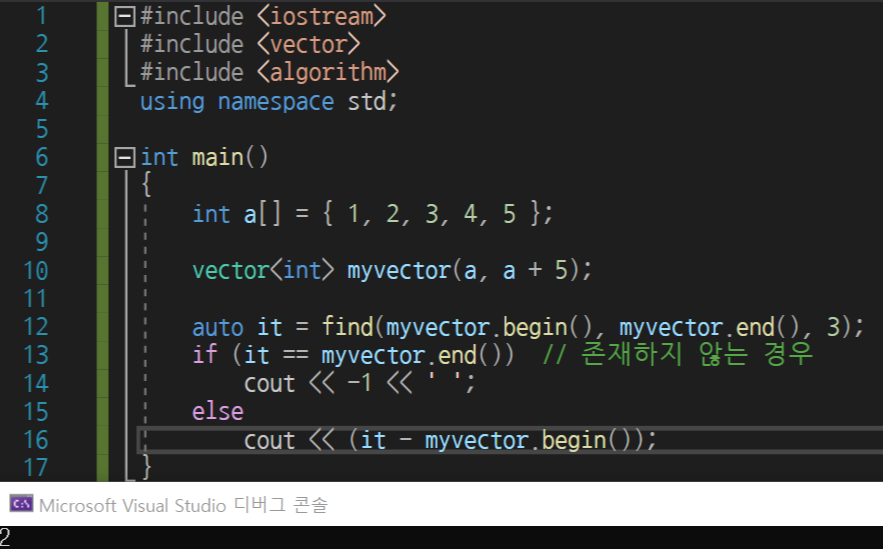Click the console output '2'
This screenshot has height=549, width=883.
(5, 537)
